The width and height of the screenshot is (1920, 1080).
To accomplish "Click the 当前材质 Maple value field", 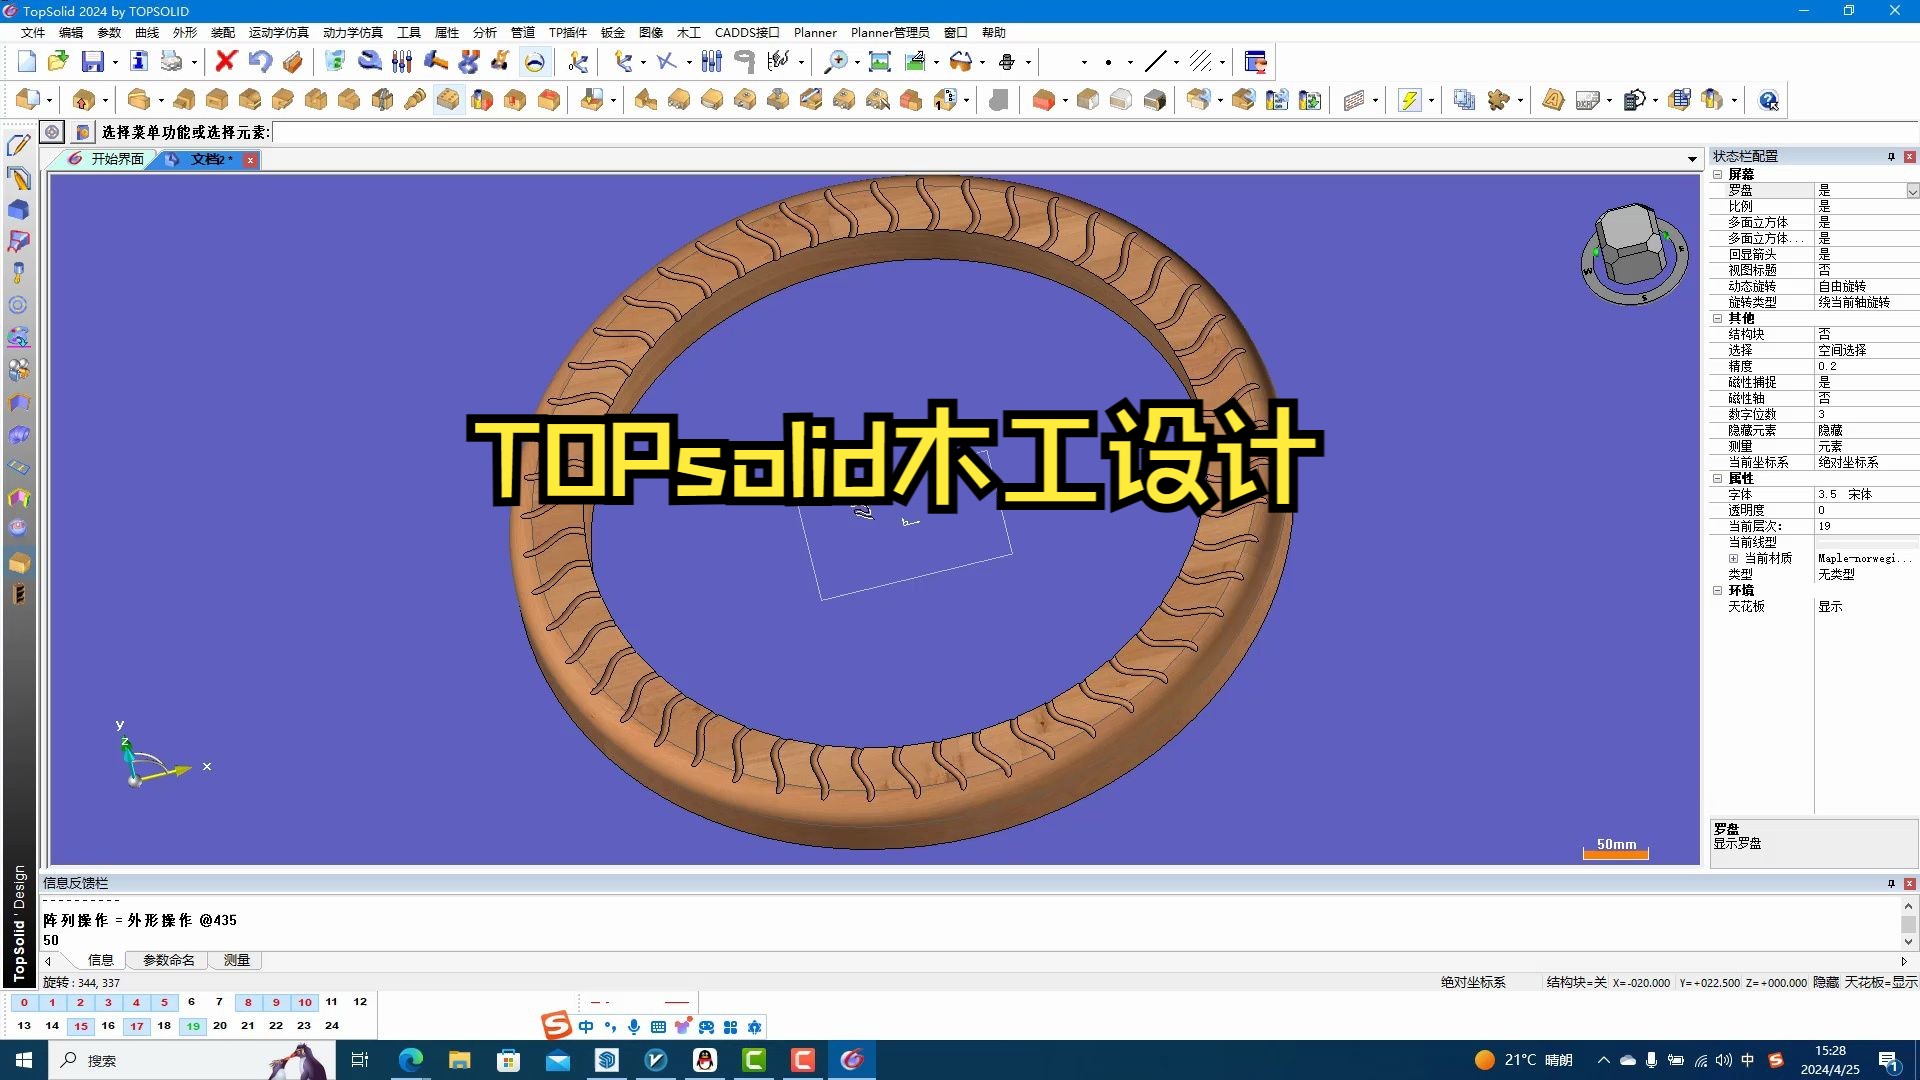I will click(1866, 558).
